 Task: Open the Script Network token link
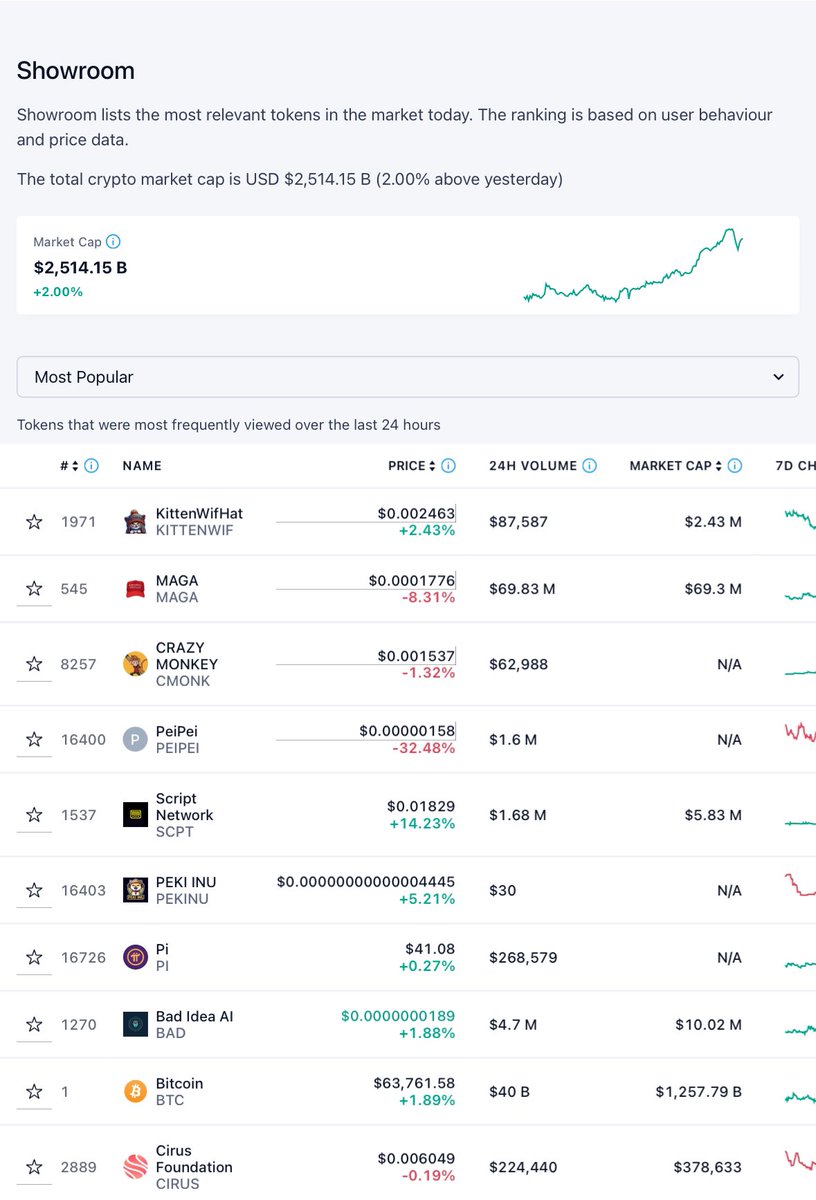[x=185, y=807]
